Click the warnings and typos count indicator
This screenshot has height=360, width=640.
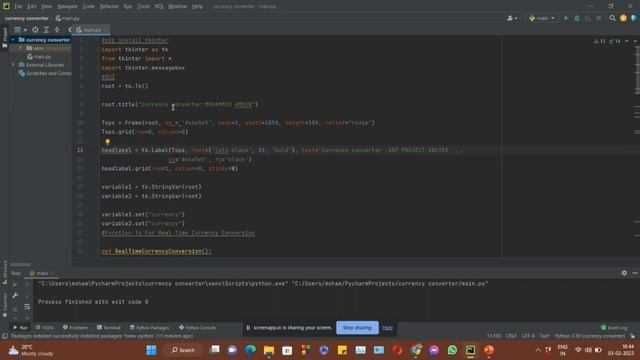point(607,41)
